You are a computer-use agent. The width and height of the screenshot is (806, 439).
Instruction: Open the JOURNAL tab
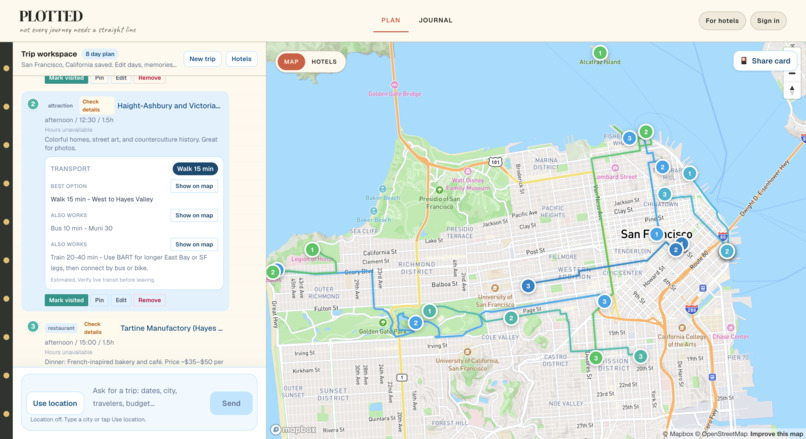(435, 21)
